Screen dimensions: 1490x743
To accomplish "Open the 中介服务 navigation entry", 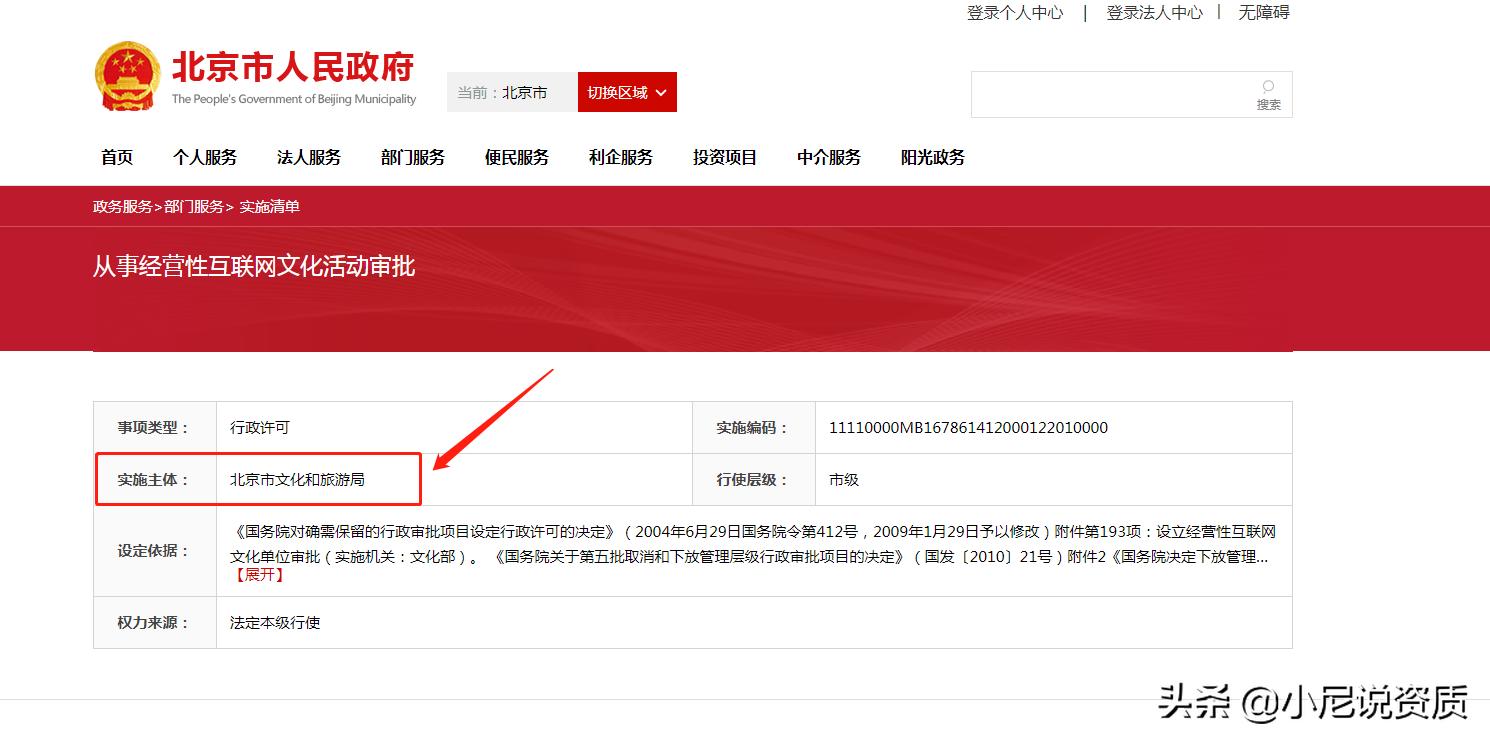I will click(828, 157).
